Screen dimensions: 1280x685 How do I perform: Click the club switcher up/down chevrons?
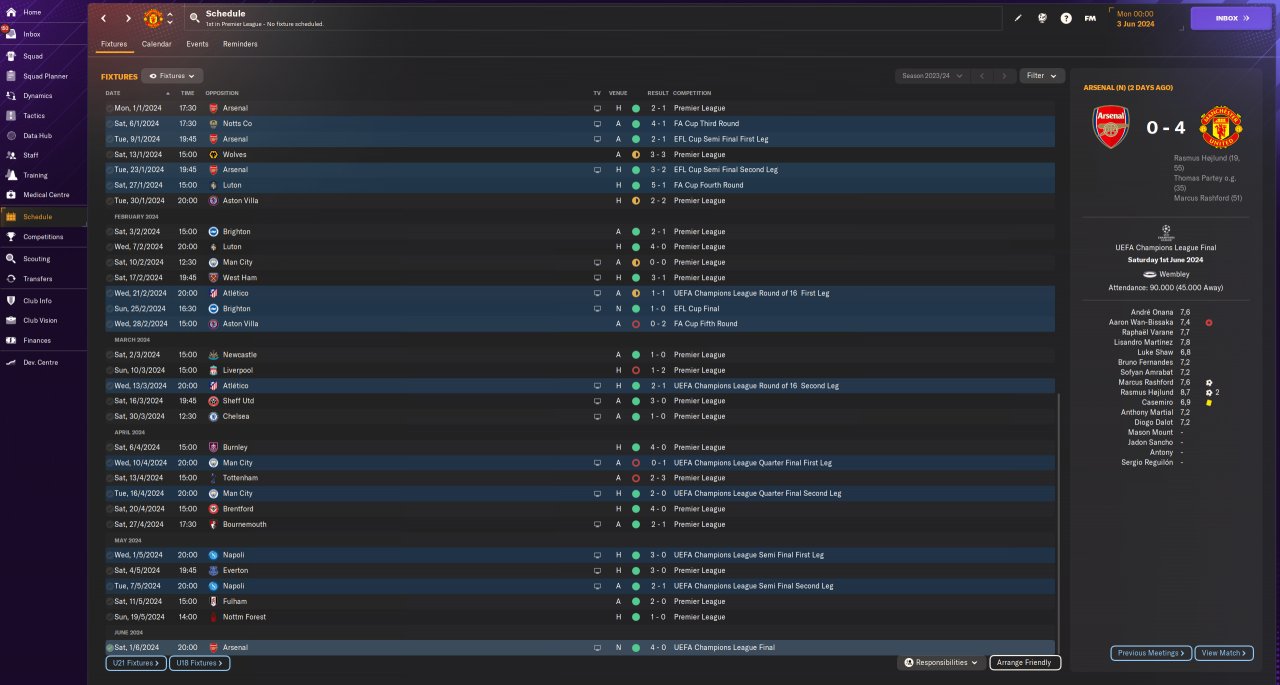[x=170, y=18]
